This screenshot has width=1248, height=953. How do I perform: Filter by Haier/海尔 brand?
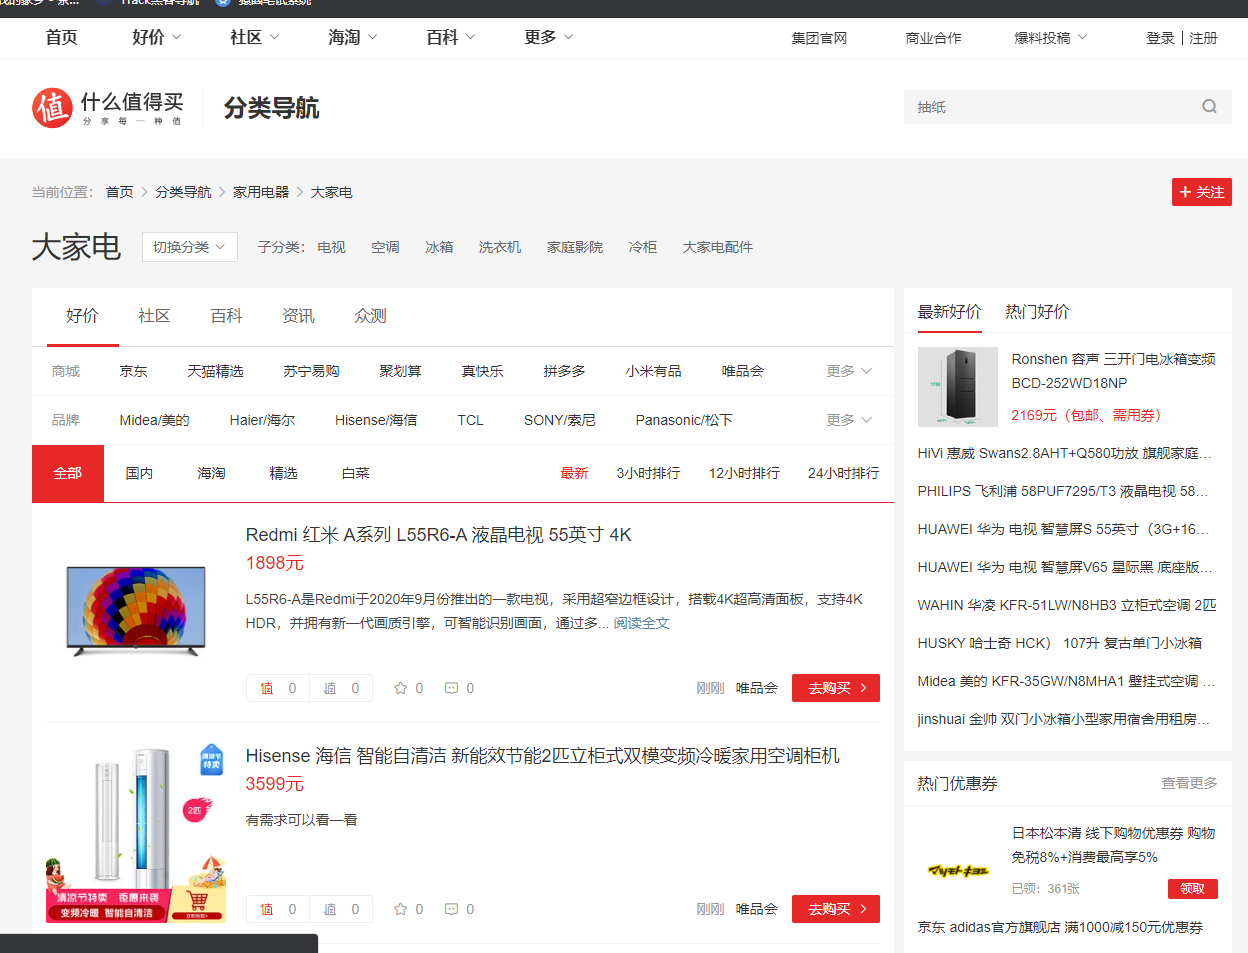(262, 420)
